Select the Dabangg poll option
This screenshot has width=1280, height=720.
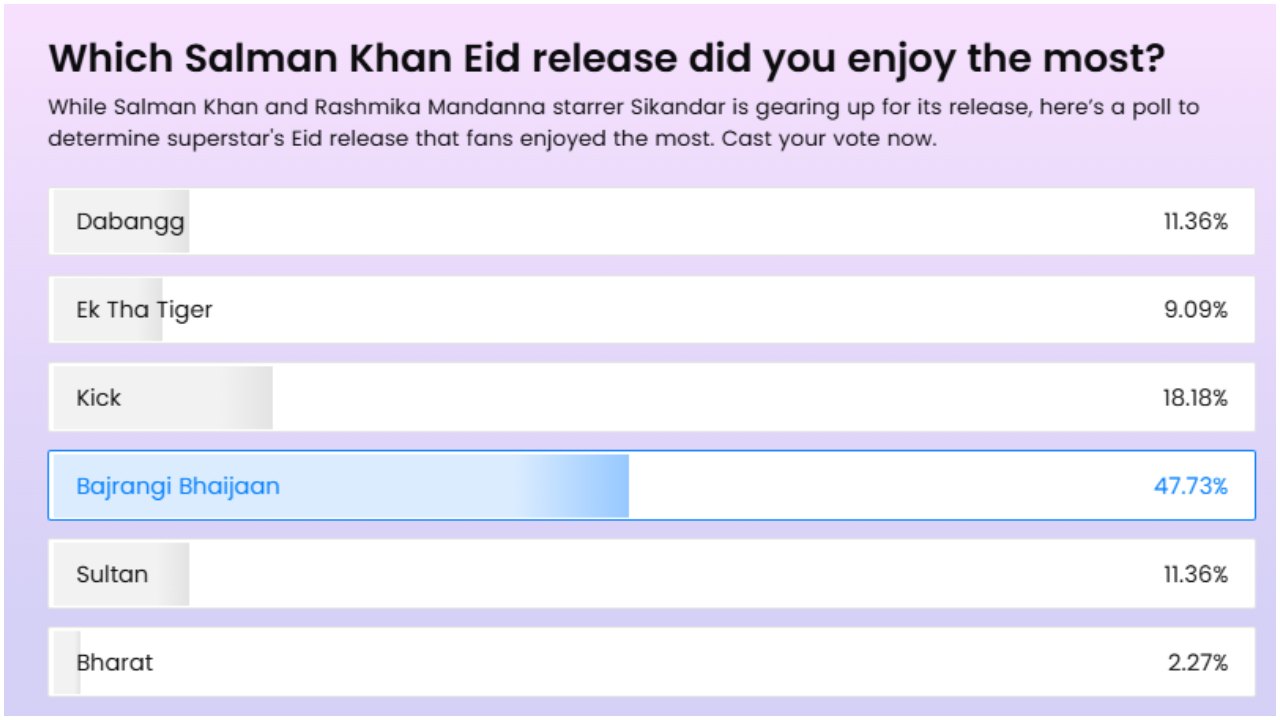tap(652, 221)
